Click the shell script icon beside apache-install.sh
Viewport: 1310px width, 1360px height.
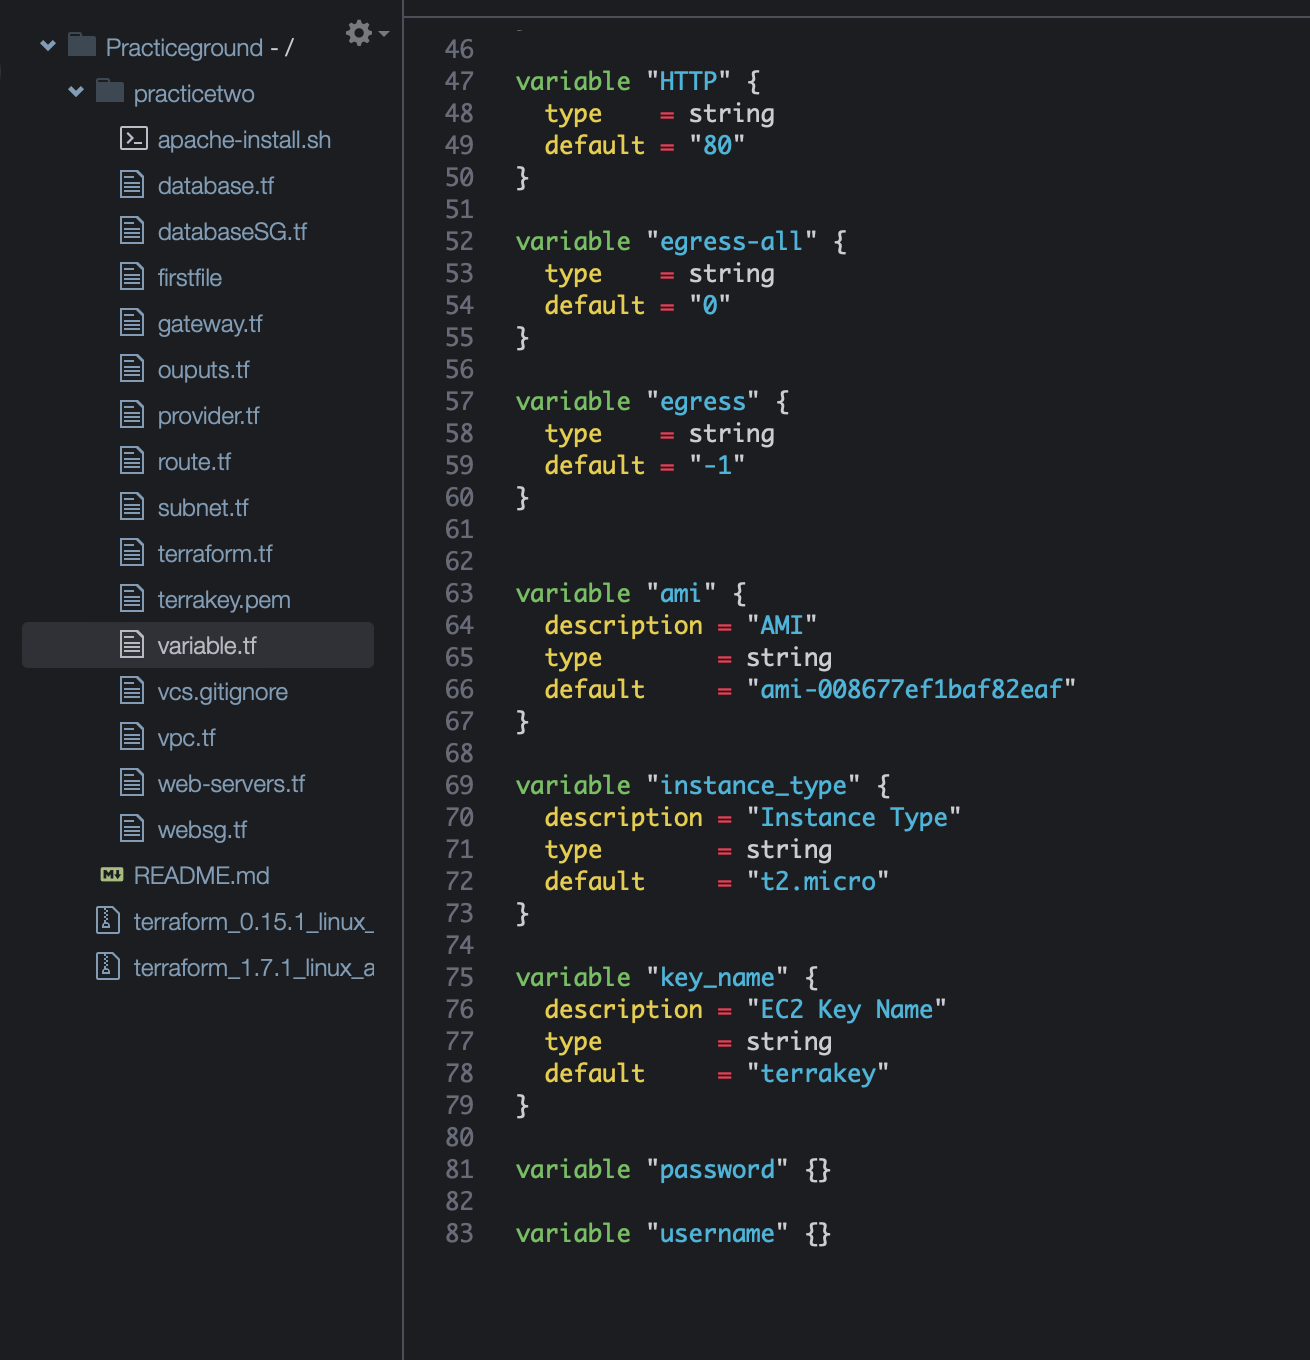[x=131, y=139]
